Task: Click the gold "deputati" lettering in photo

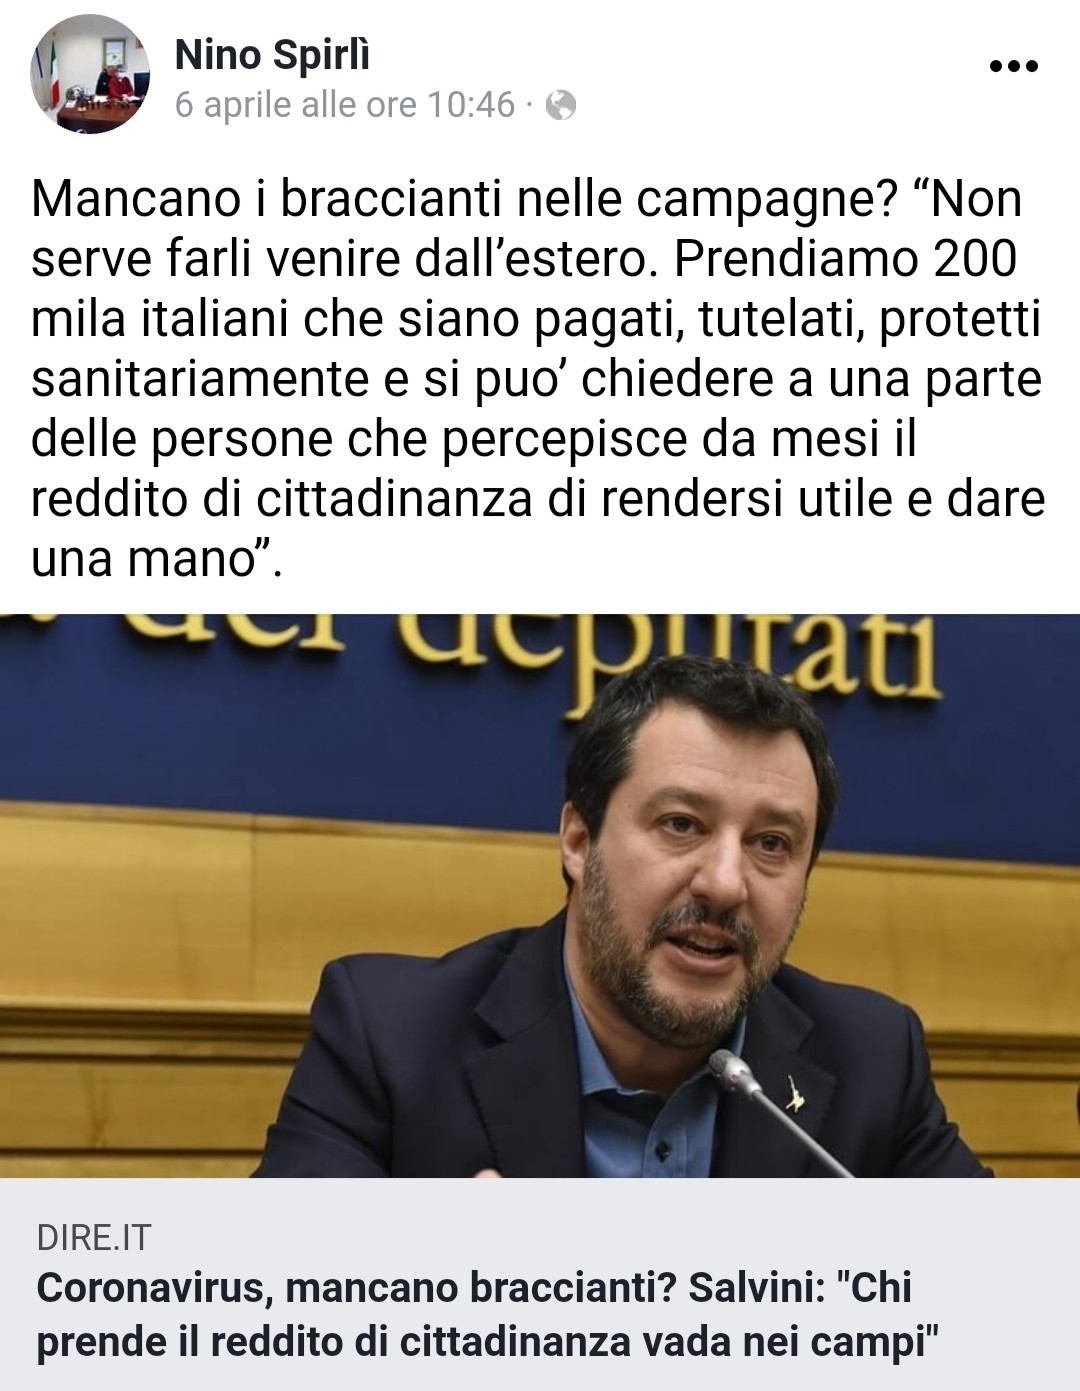Action: click(x=670, y=653)
